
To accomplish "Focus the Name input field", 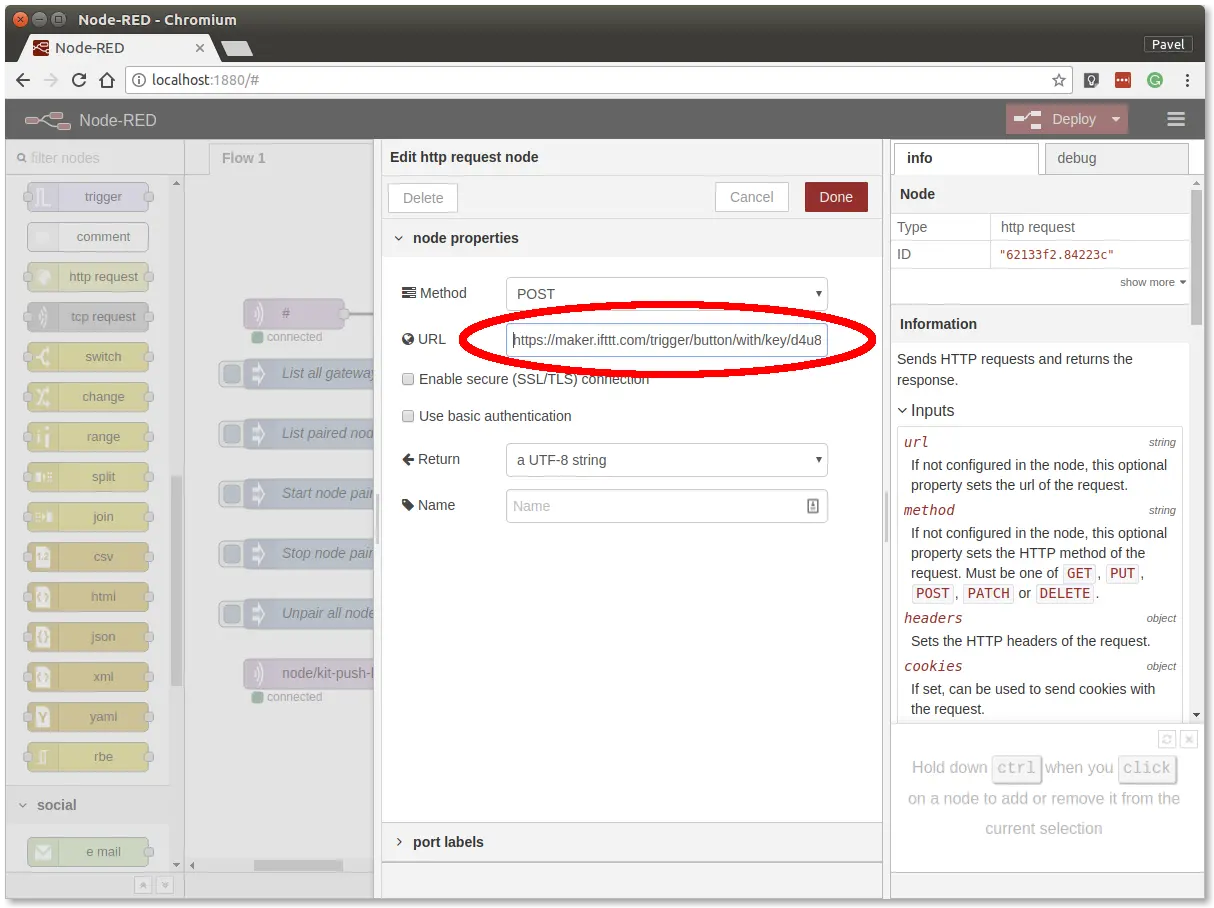I will [667, 506].
